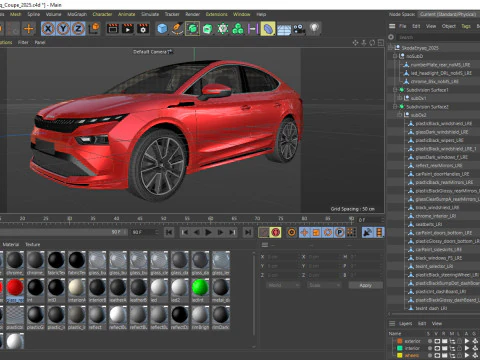Open the Character menu
The image size is (480, 360).
pos(102,14)
